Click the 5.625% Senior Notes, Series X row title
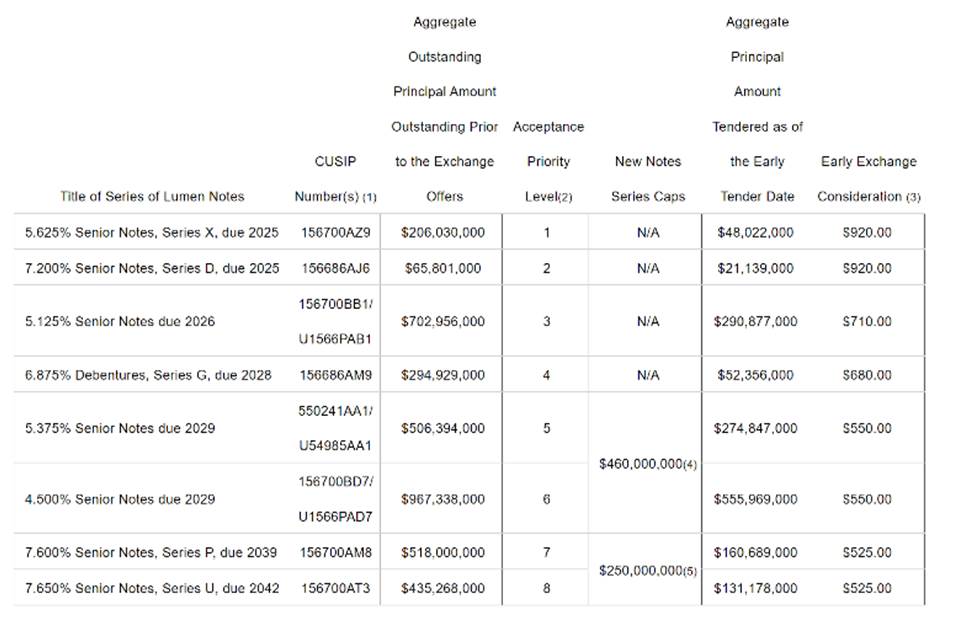 152,232
